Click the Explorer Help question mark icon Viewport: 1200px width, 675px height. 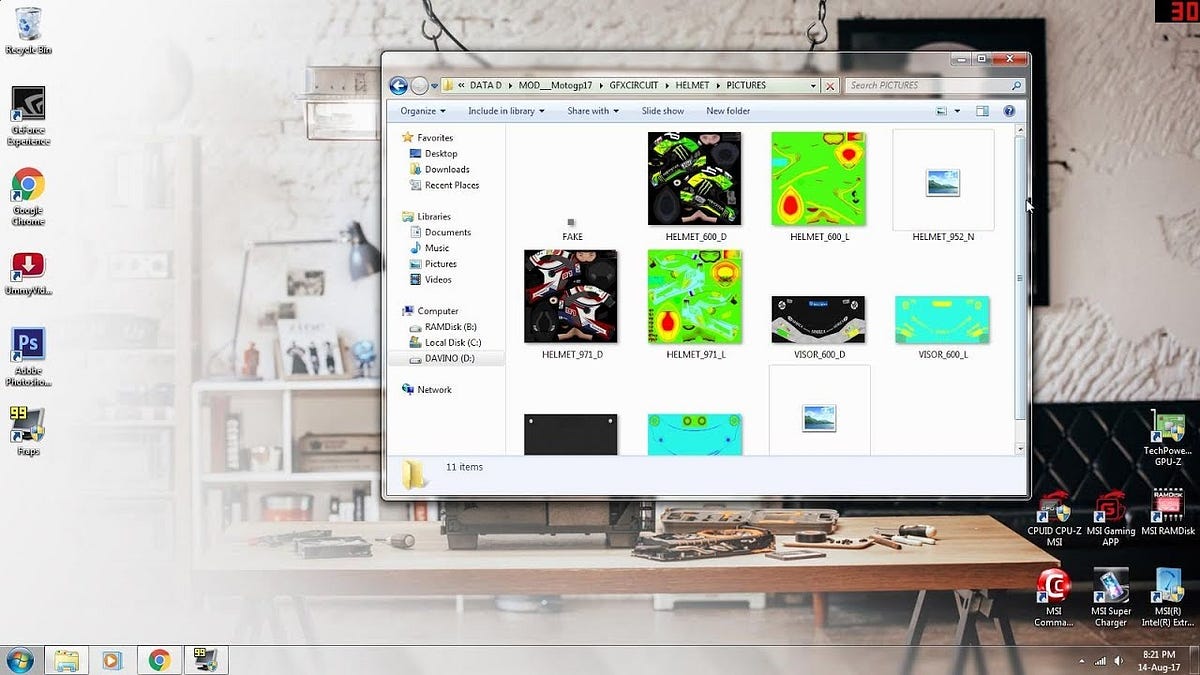[x=1009, y=111]
